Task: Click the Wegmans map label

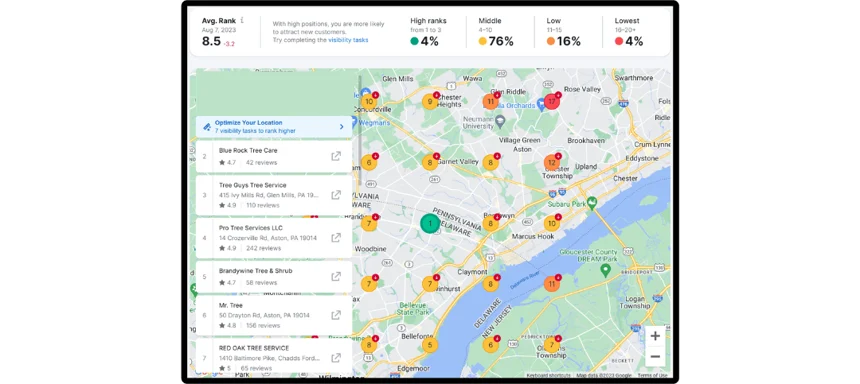Action: (375, 122)
